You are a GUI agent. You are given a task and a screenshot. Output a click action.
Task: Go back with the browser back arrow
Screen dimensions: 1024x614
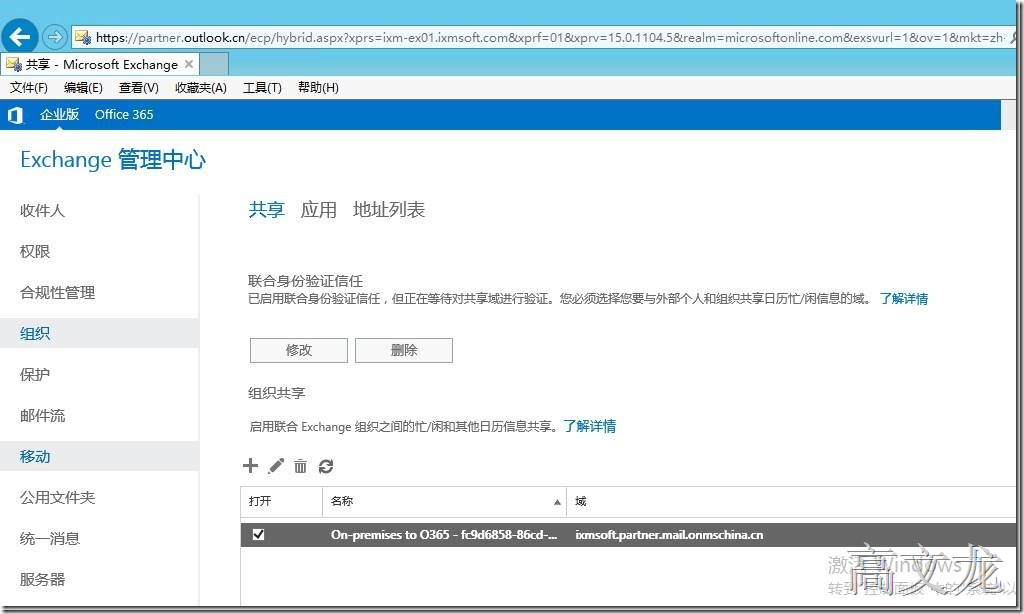[x=20, y=37]
